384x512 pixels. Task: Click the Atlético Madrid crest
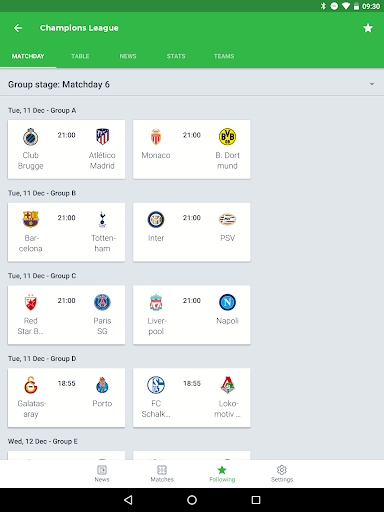tap(102, 137)
